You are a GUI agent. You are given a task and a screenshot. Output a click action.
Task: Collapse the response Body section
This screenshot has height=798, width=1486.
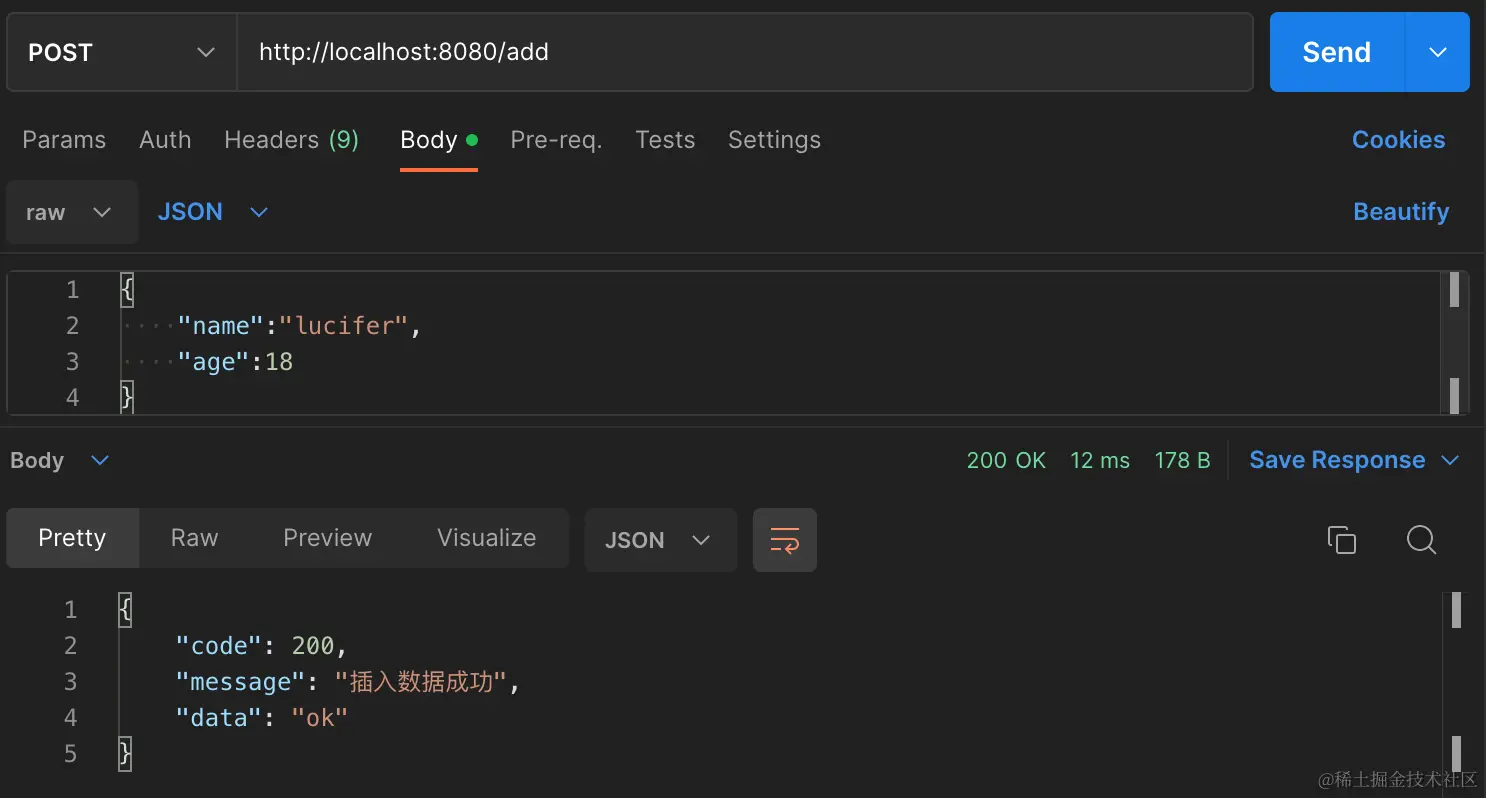click(x=99, y=460)
